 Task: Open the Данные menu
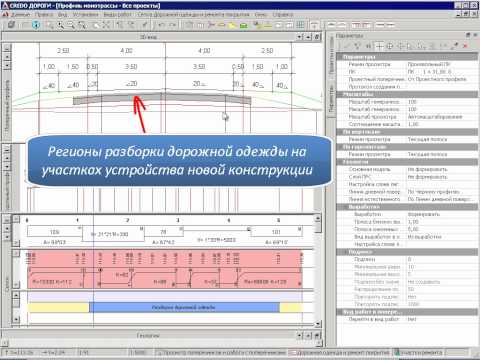pyautogui.click(x=20, y=15)
